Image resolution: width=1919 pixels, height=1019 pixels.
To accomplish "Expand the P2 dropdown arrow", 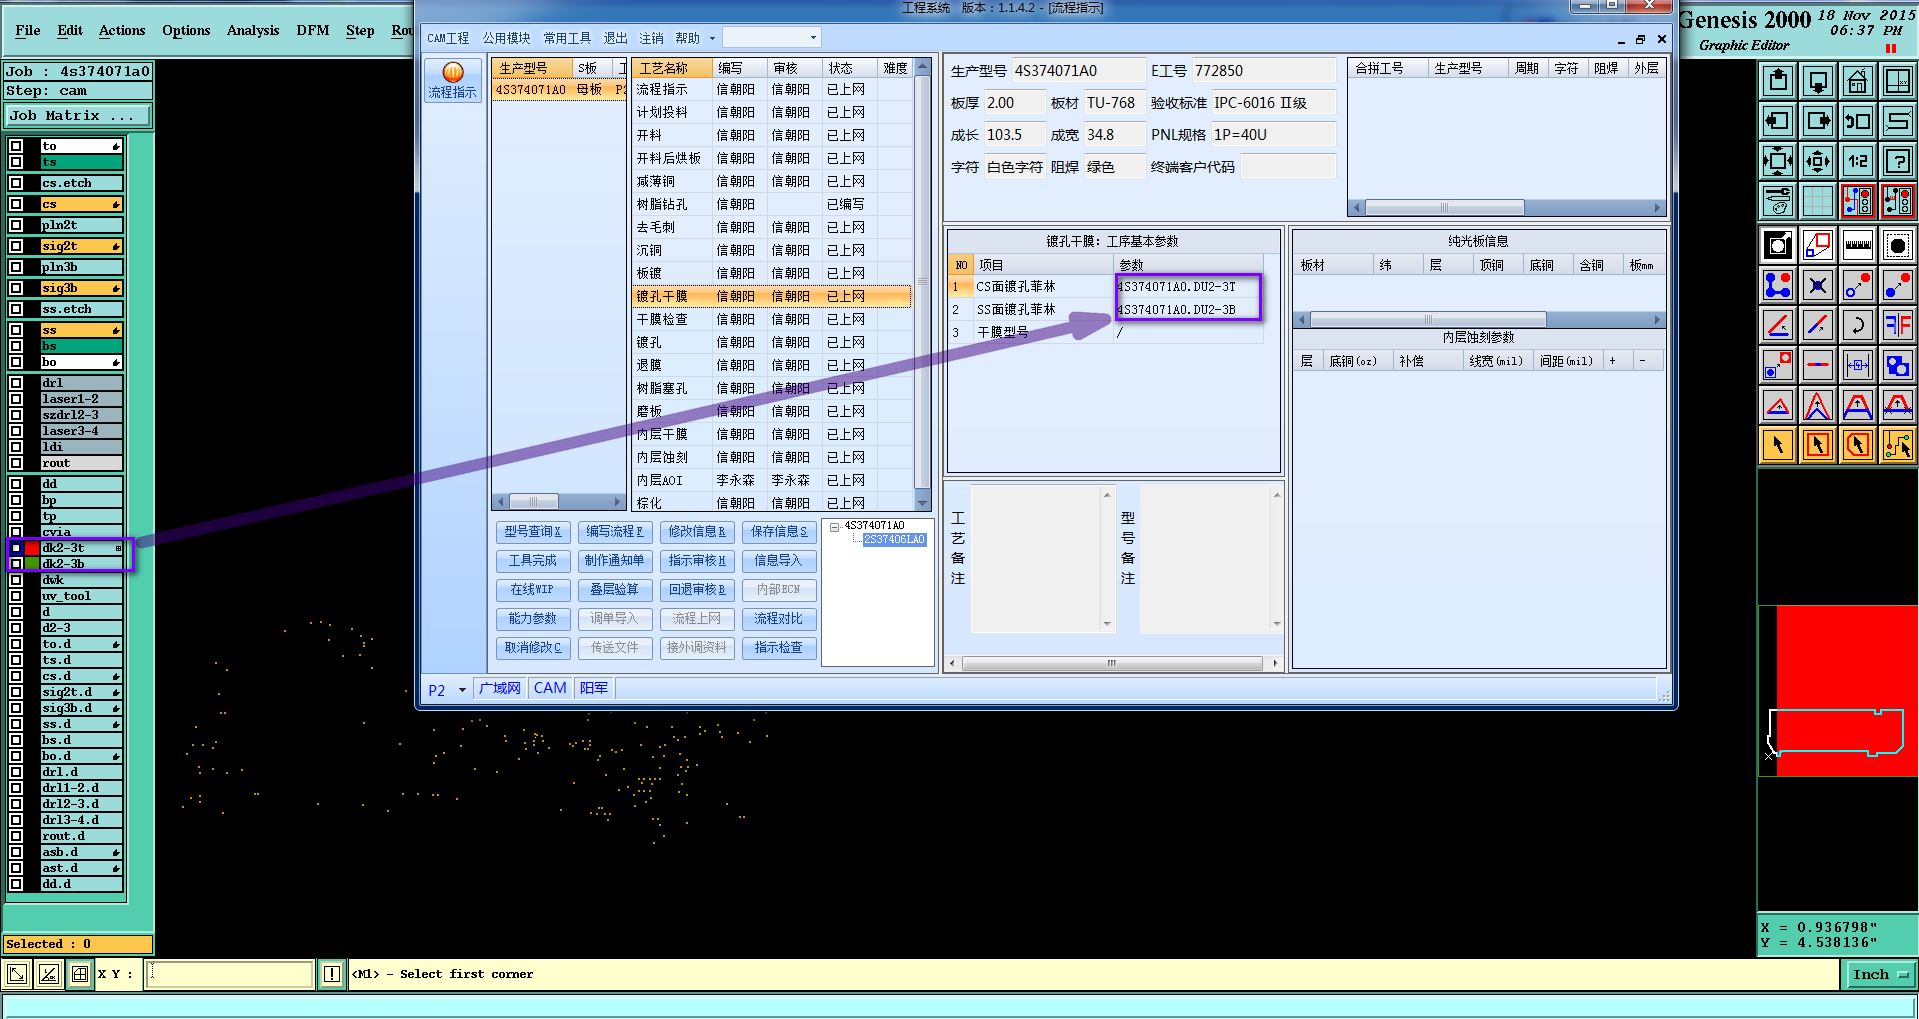I will 462,690.
